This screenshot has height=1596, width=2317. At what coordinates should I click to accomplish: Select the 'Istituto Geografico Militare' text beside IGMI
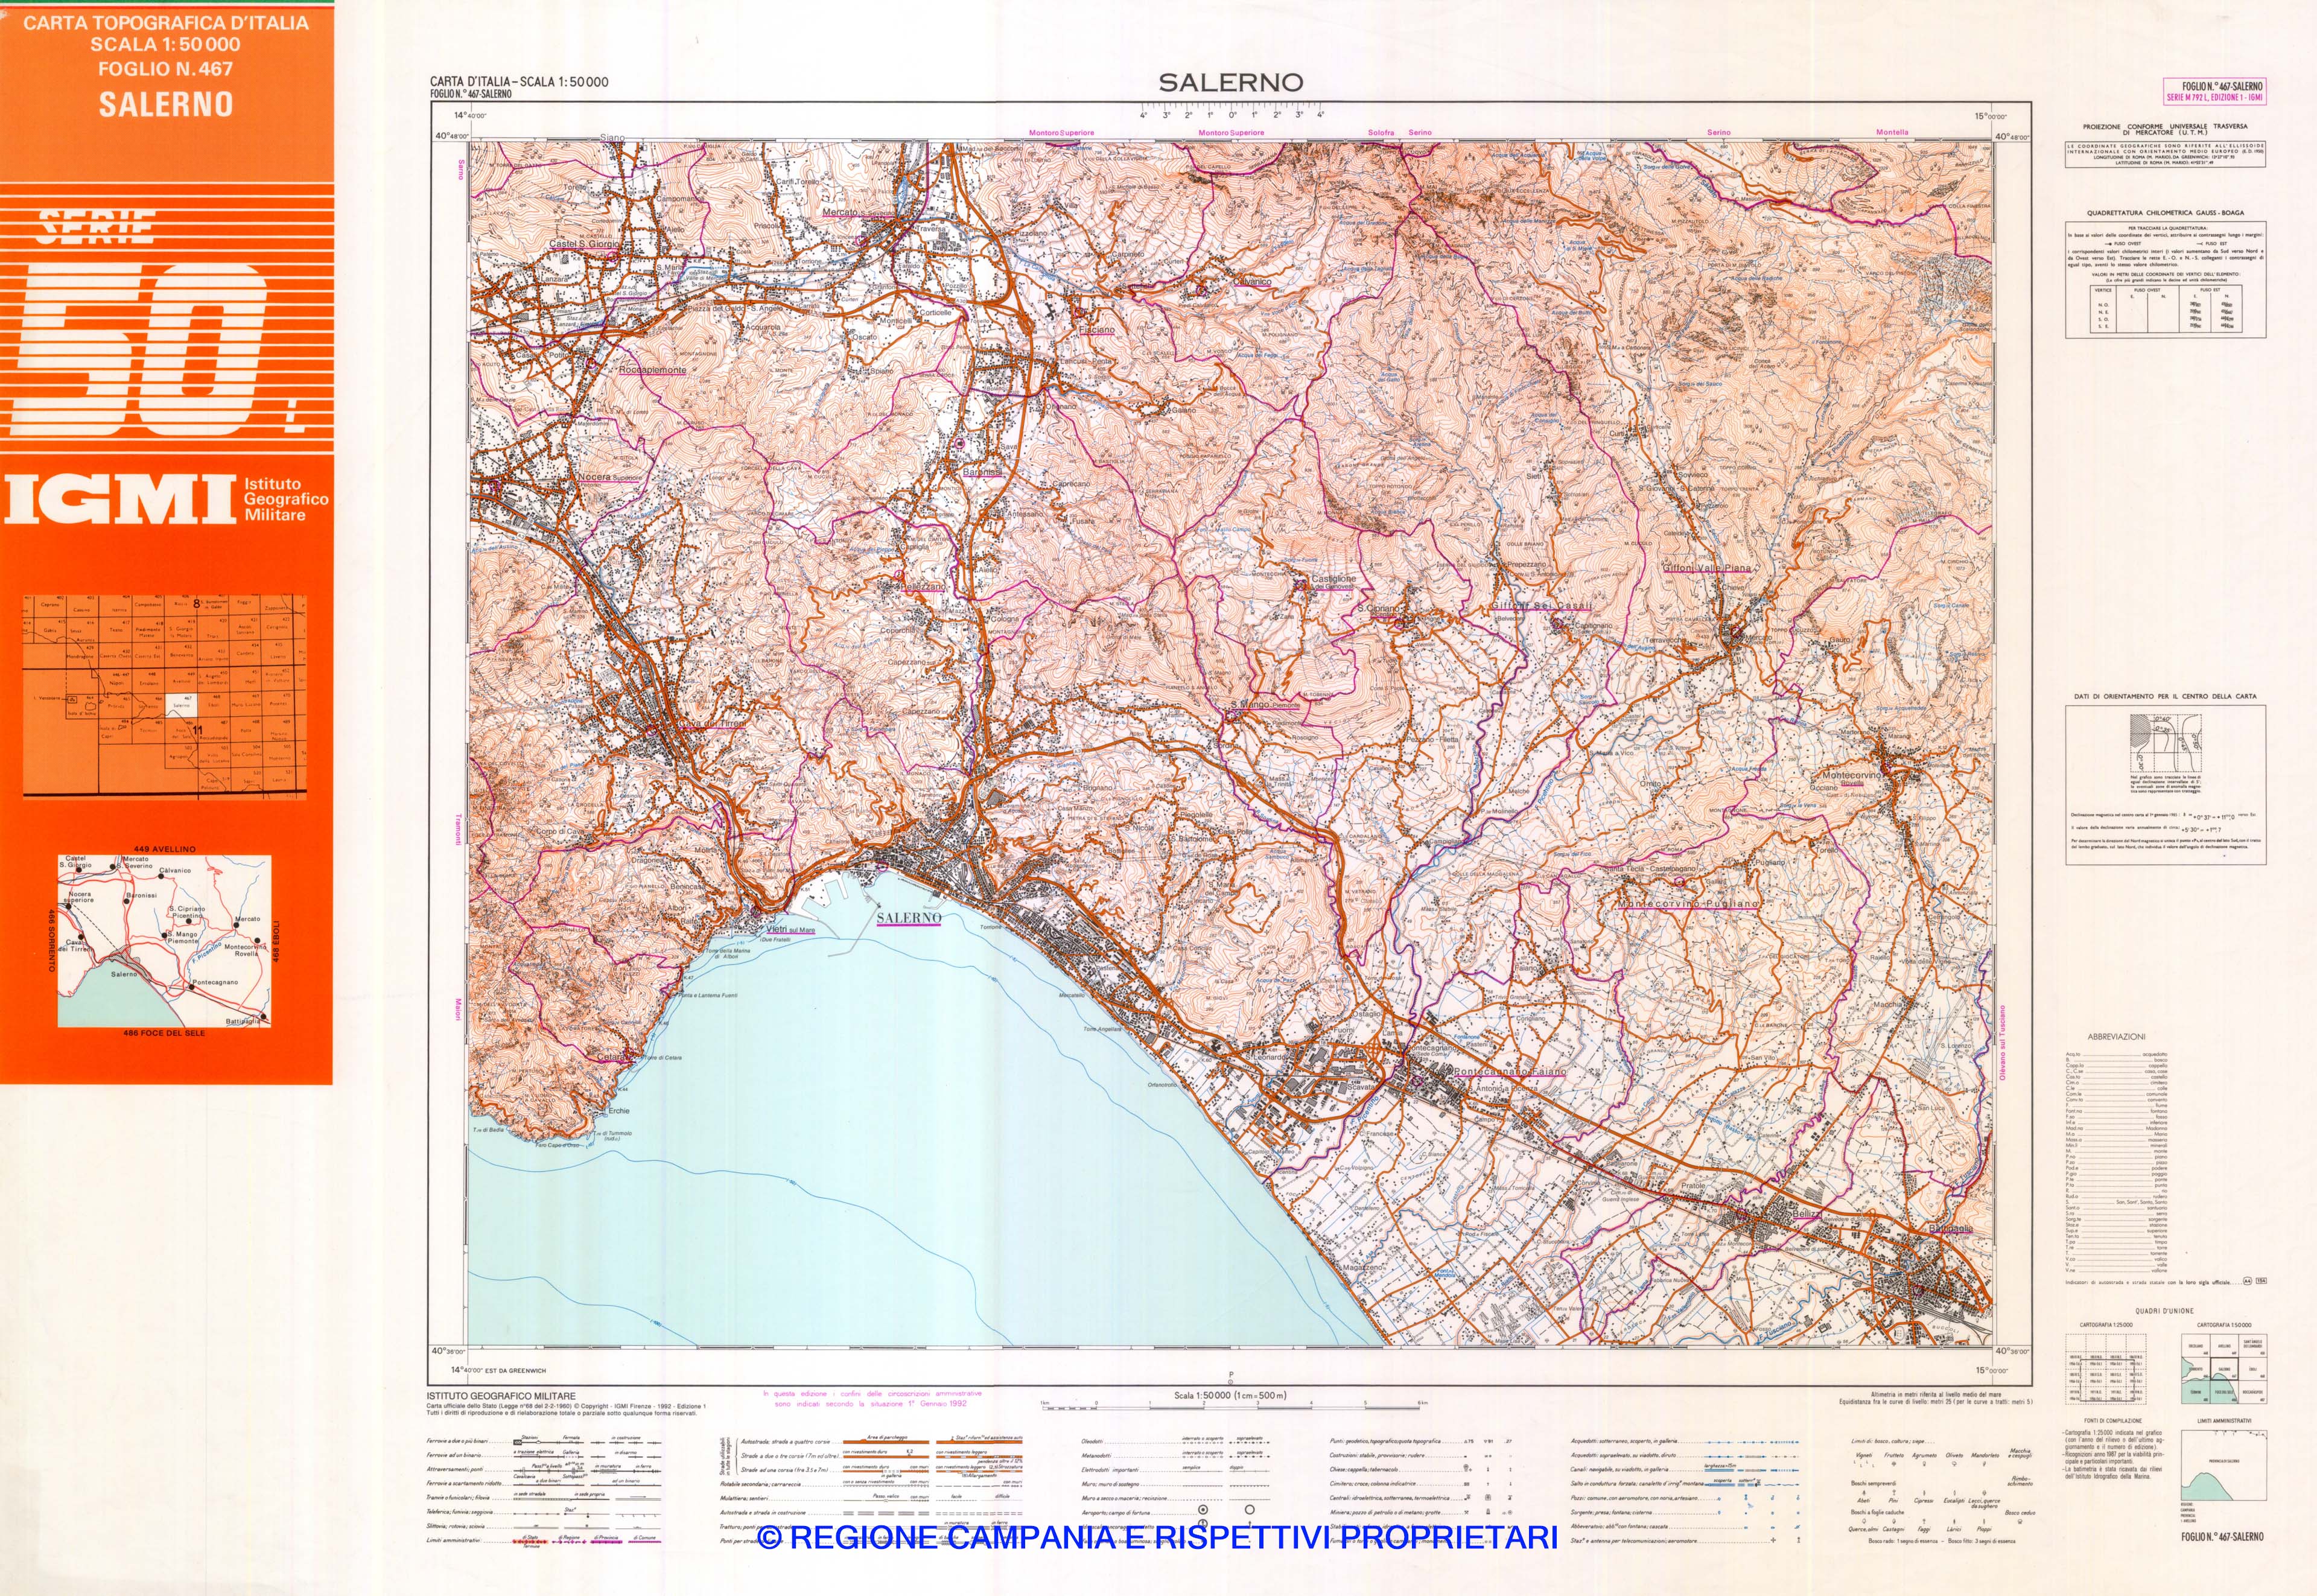[x=286, y=499]
